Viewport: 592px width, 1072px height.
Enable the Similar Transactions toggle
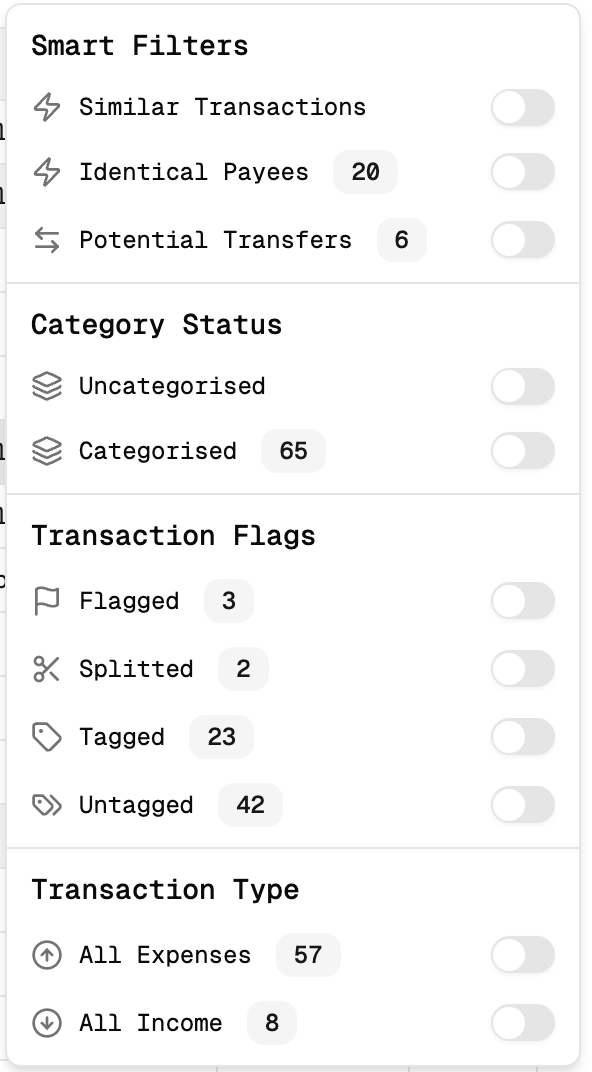tap(522, 107)
